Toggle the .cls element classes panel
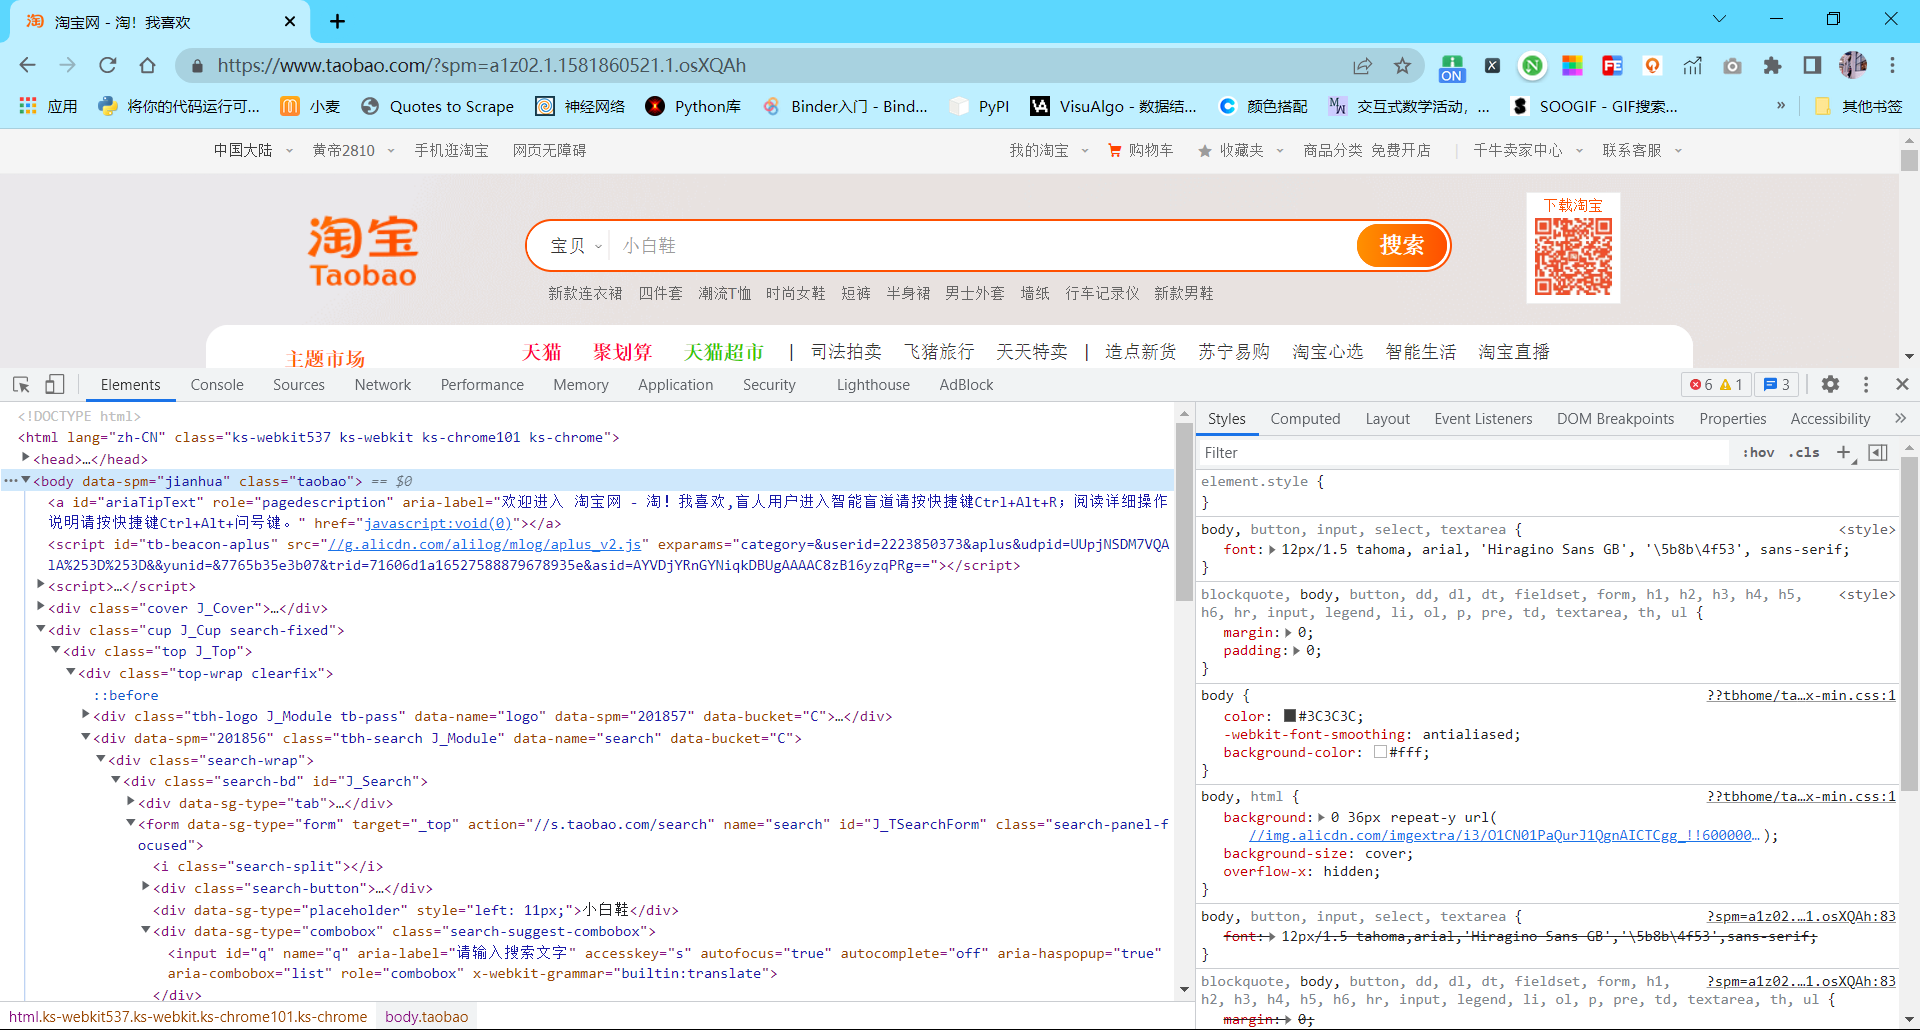 click(1804, 453)
